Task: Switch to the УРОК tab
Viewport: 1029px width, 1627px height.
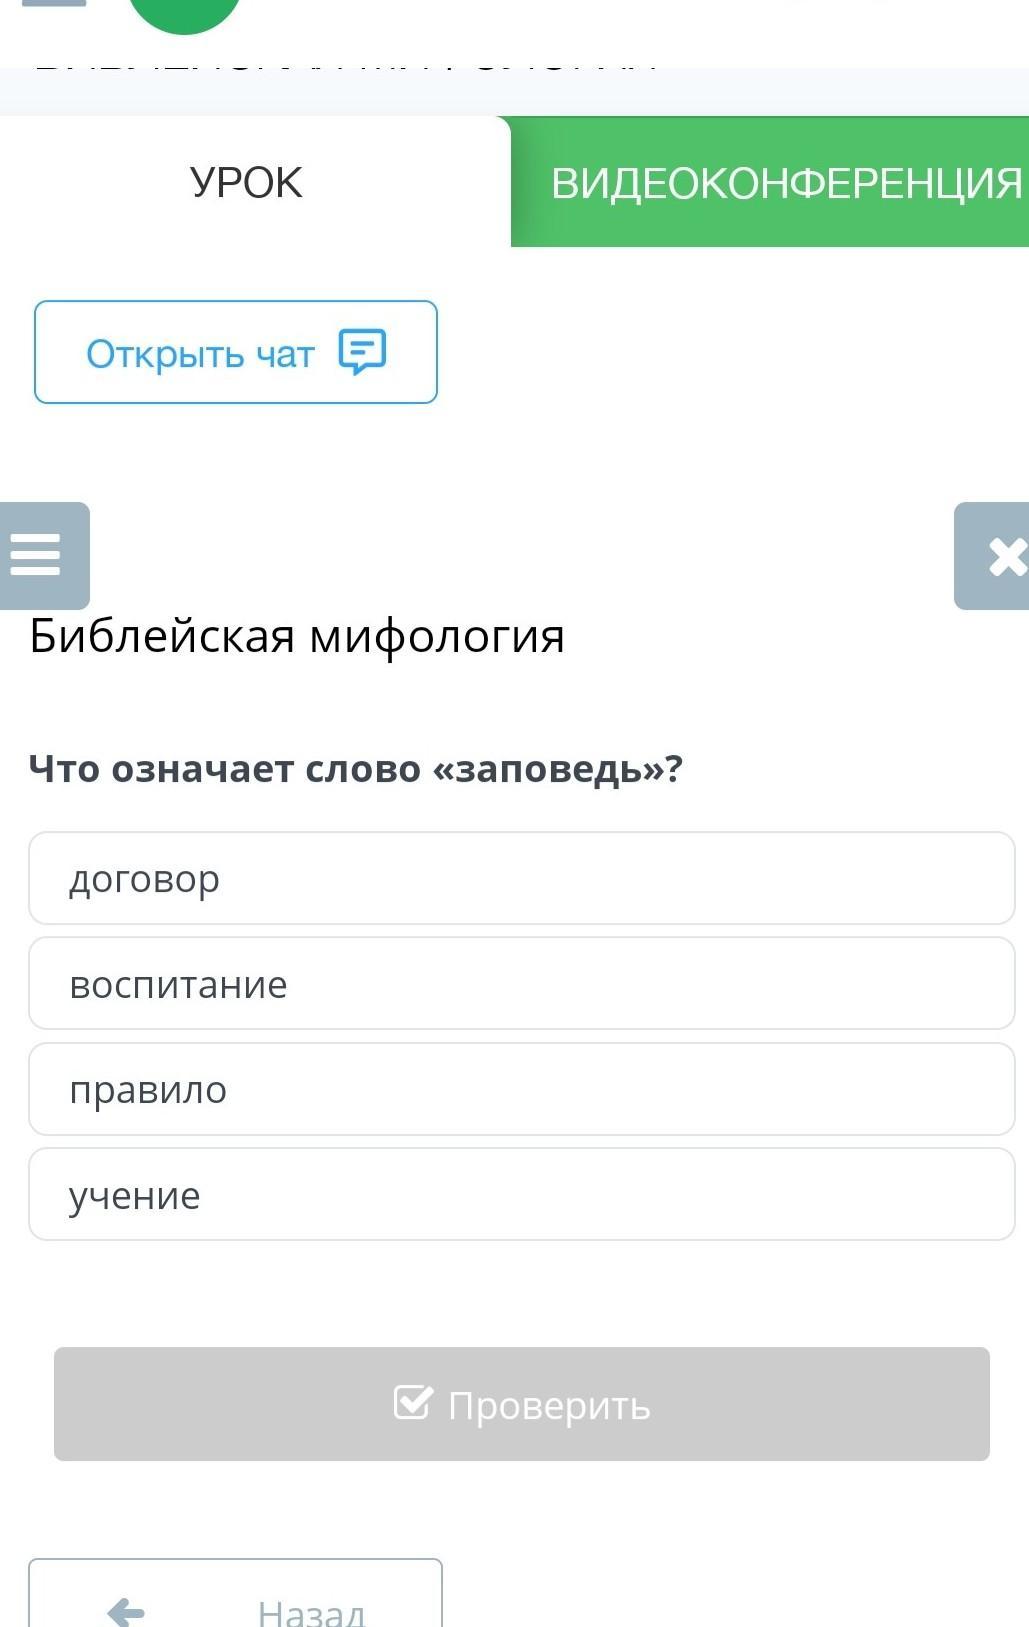Action: pos(246,183)
